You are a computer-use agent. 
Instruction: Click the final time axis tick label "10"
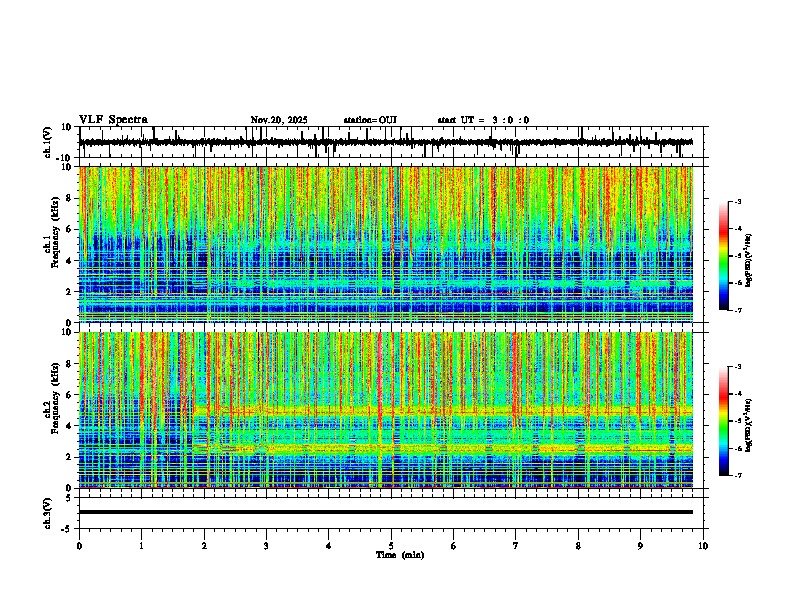pyautogui.click(x=703, y=546)
